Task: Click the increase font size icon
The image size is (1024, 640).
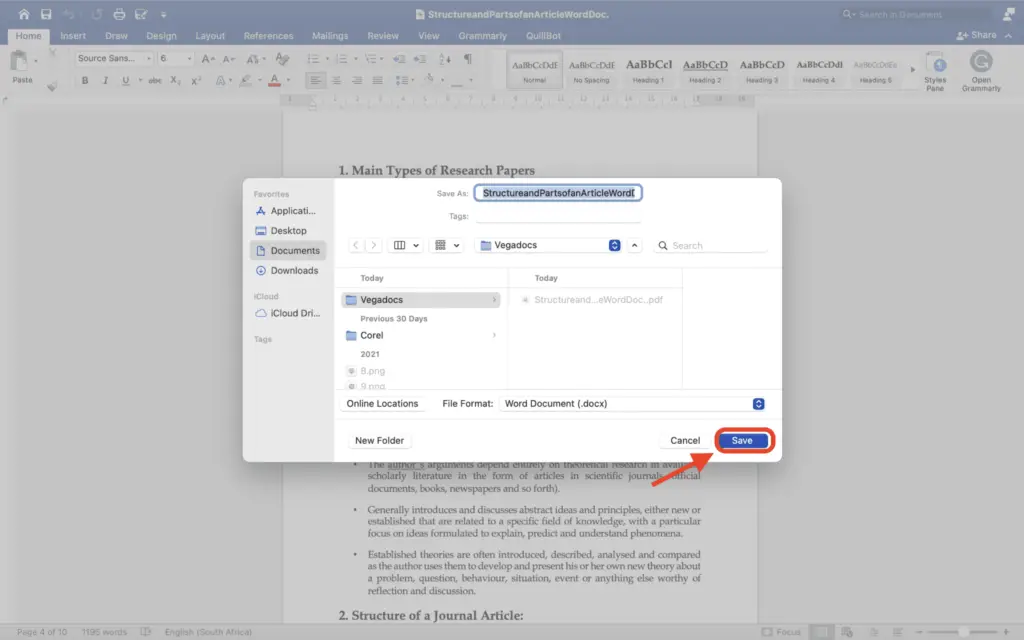Action: point(208,59)
